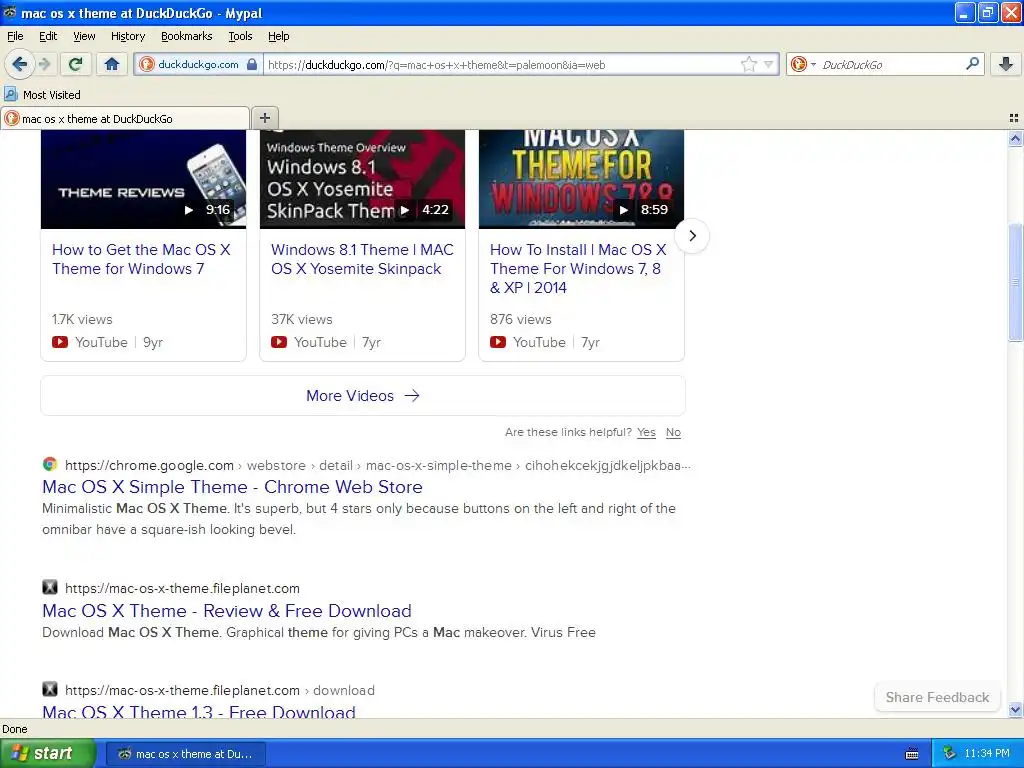Open the Bookmarks menu
The width and height of the screenshot is (1024, 768).
[x=186, y=36]
